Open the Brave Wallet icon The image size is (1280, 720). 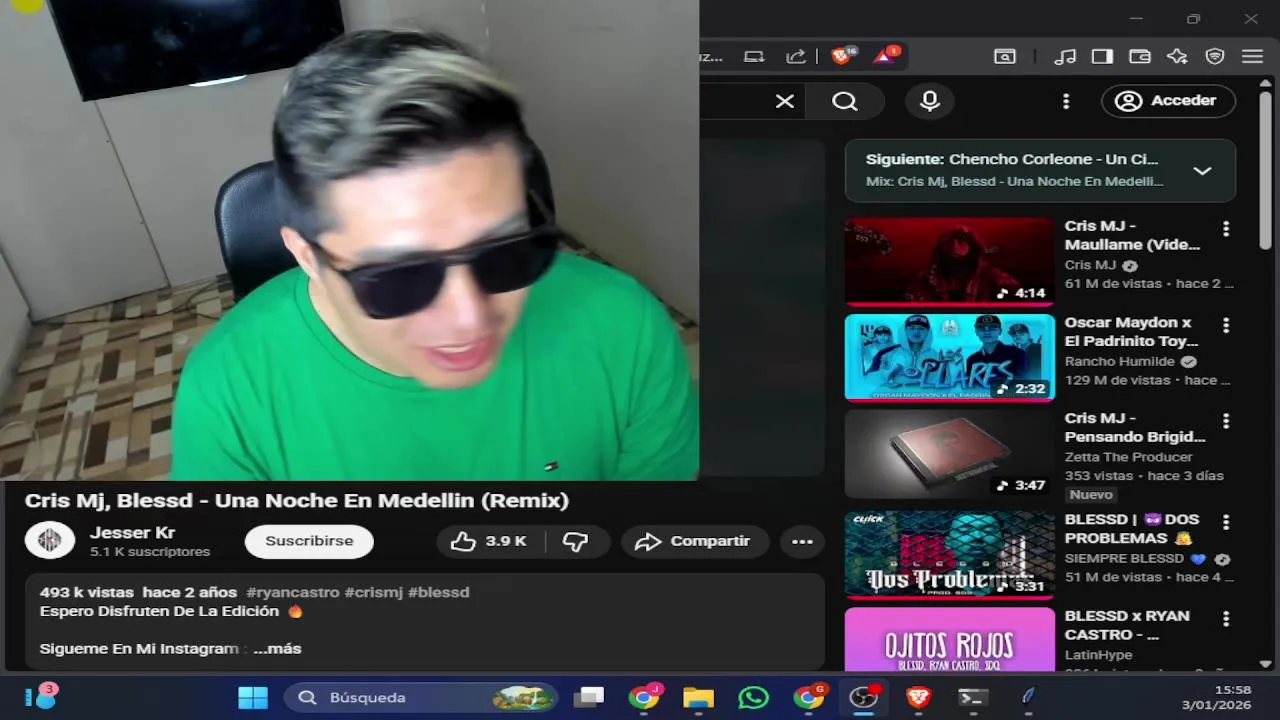pyautogui.click(x=1140, y=57)
